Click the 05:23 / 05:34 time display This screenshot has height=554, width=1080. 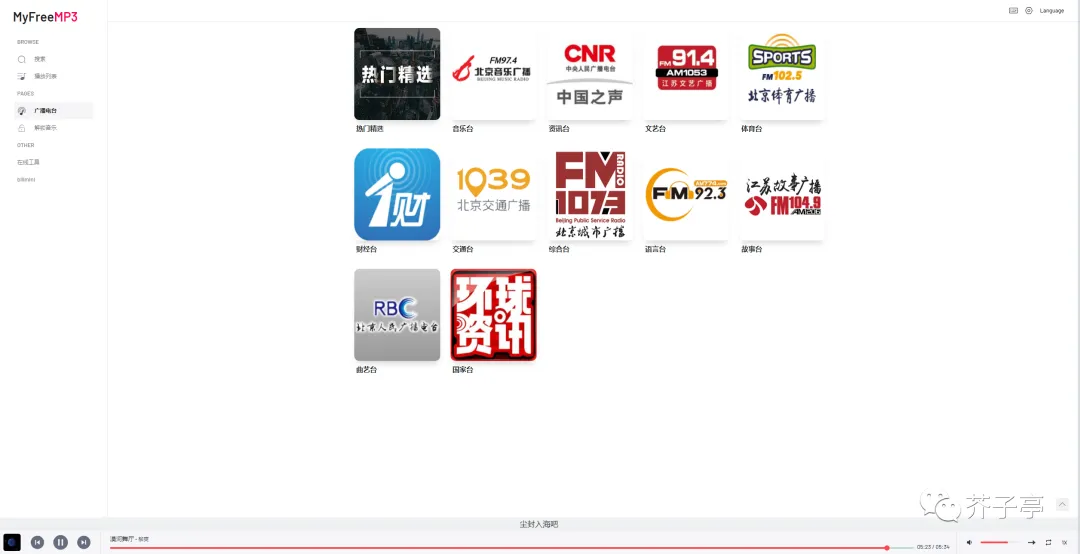(933, 547)
